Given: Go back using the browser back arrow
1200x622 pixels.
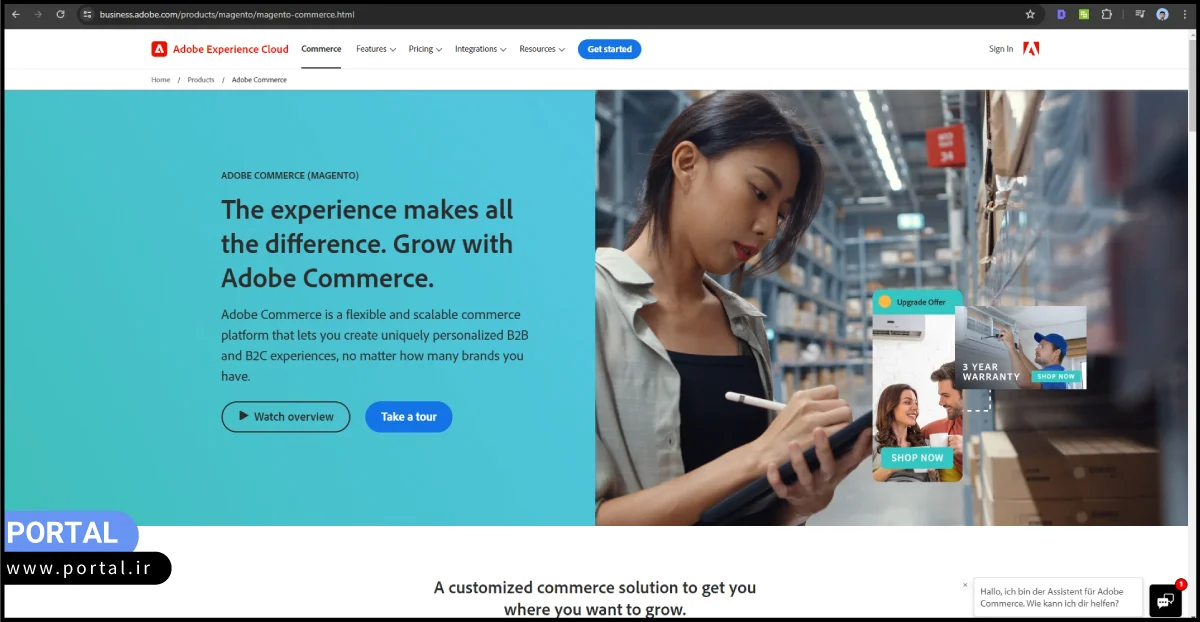Looking at the screenshot, I should coord(15,14).
